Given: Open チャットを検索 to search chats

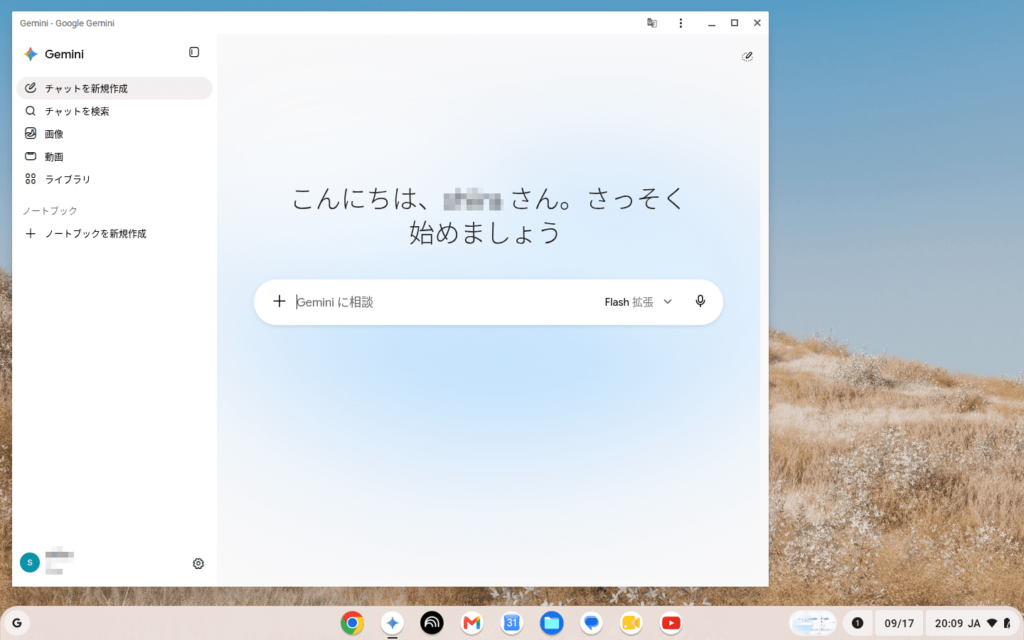Looking at the screenshot, I should tap(114, 111).
